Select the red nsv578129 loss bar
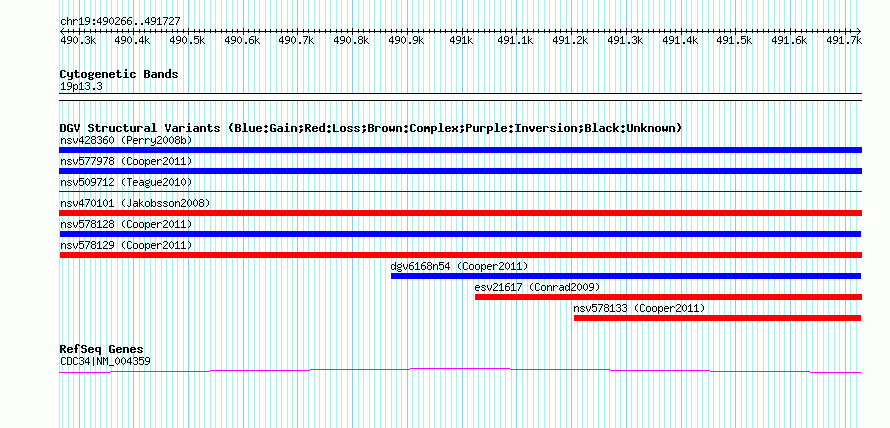Image resolution: width=890 pixels, height=428 pixels. click(x=460, y=255)
